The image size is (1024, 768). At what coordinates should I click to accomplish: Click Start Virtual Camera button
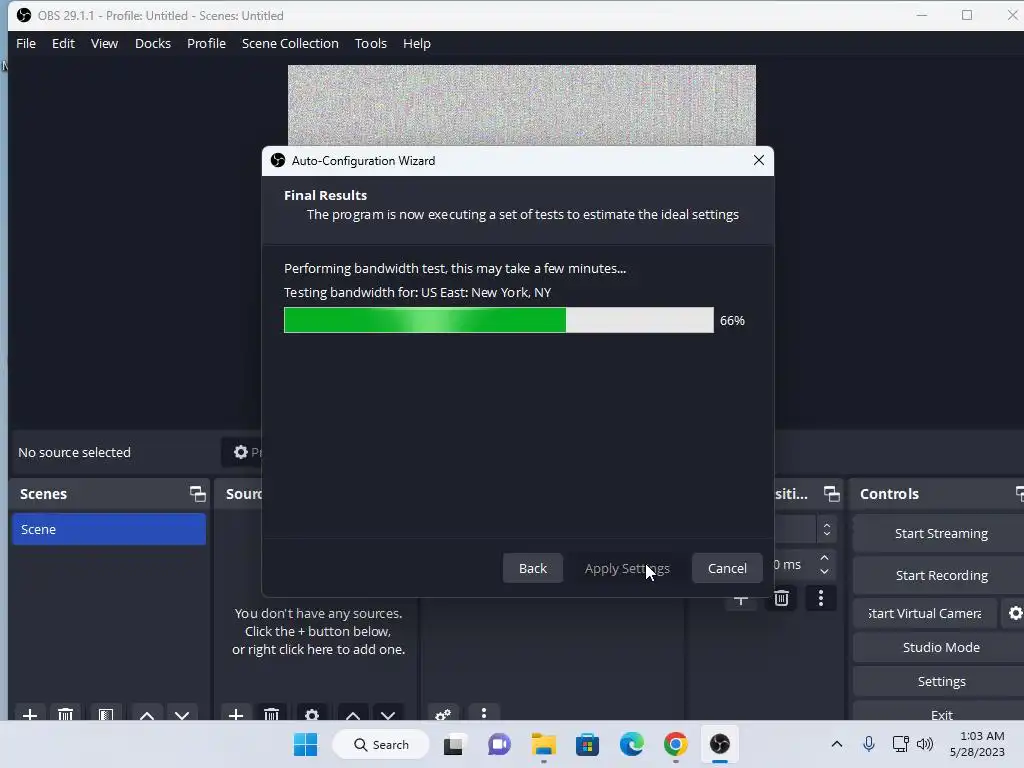pyautogui.click(x=925, y=613)
